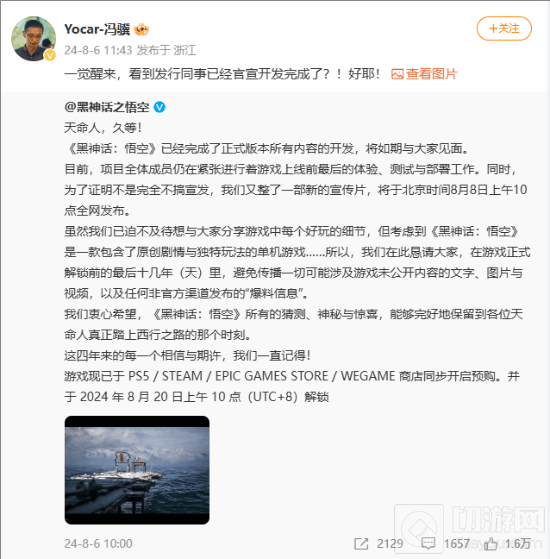The width and height of the screenshot is (550, 559).
Task: Like the post with thumbs-up icon
Action: pos(490,543)
